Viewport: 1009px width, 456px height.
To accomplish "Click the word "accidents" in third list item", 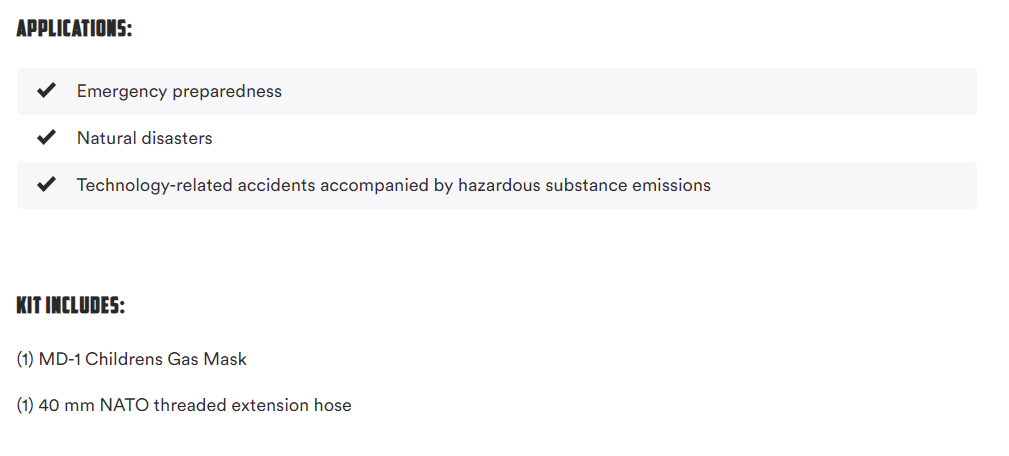I will (x=277, y=185).
